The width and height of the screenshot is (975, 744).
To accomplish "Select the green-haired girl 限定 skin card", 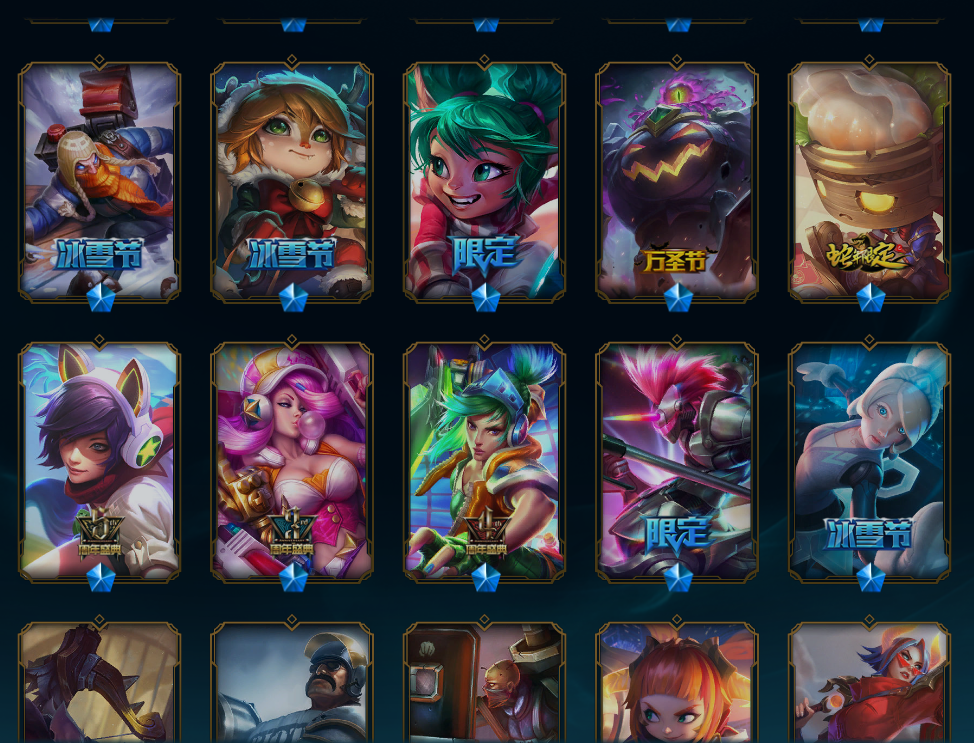I will point(484,181).
